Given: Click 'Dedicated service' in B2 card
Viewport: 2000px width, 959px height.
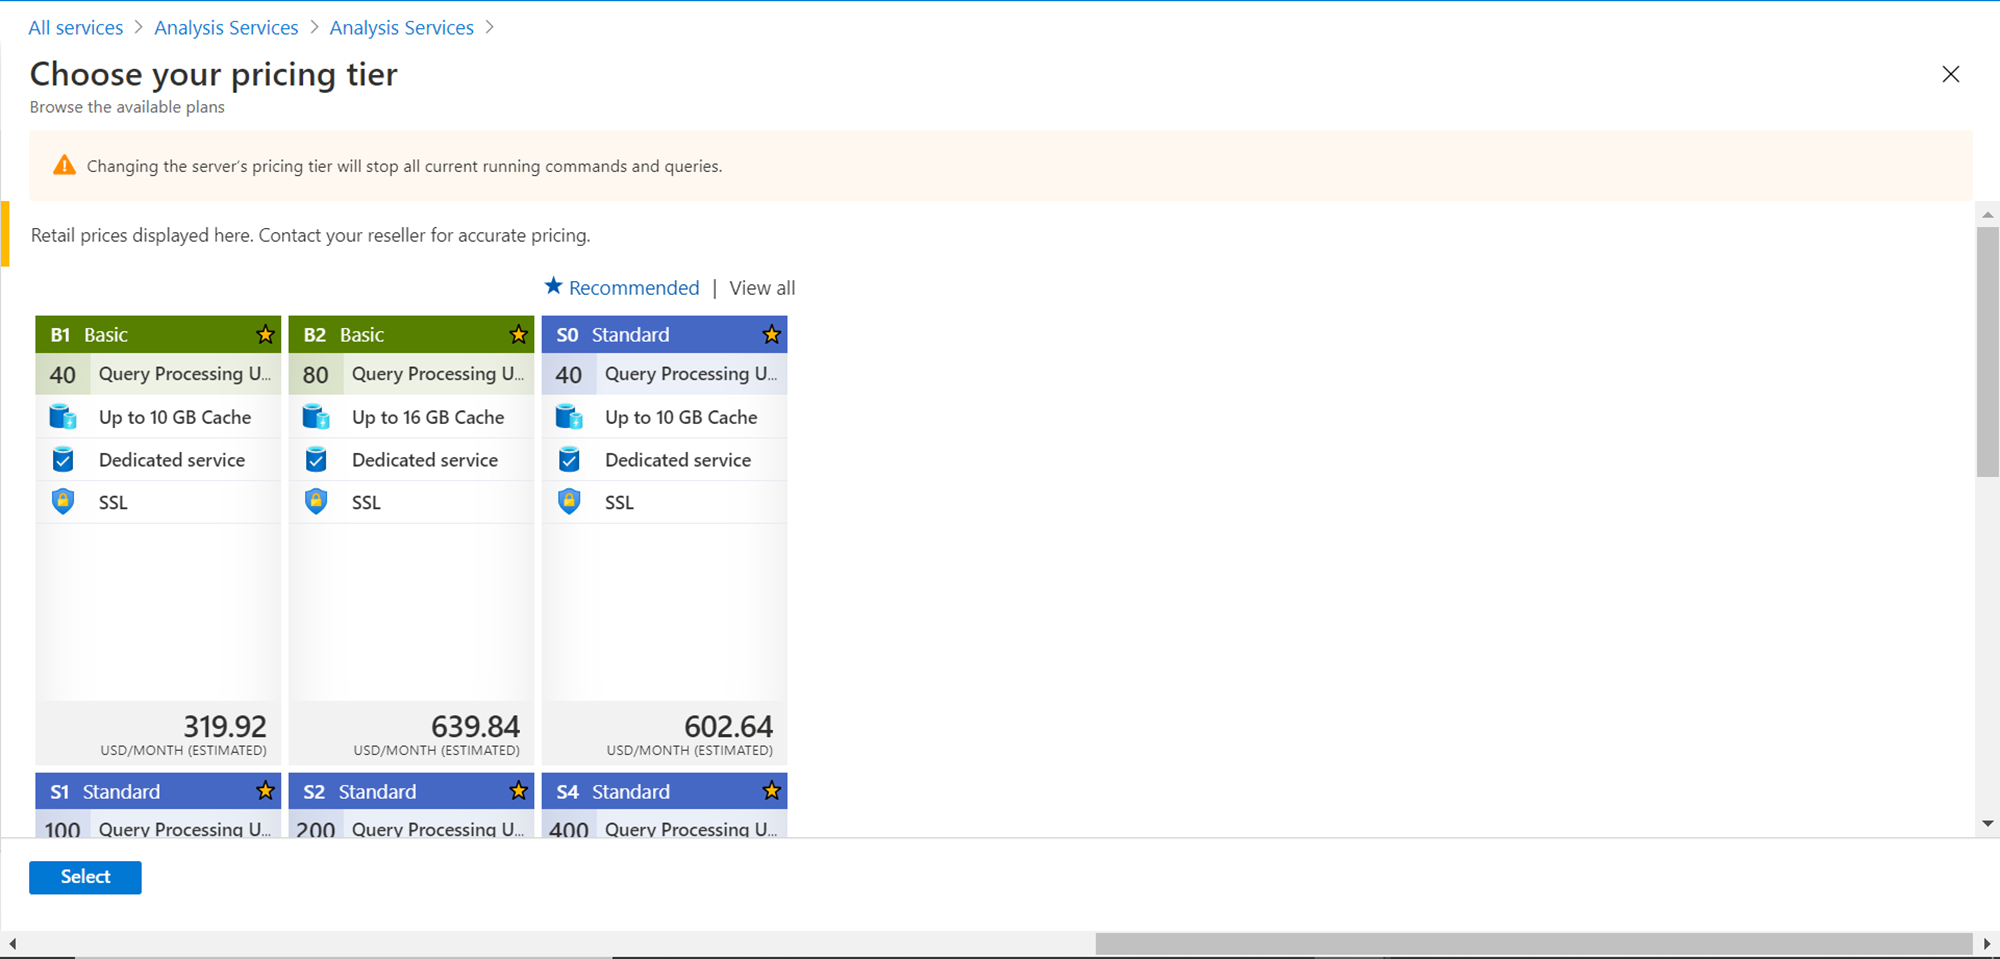Looking at the screenshot, I should point(425,460).
